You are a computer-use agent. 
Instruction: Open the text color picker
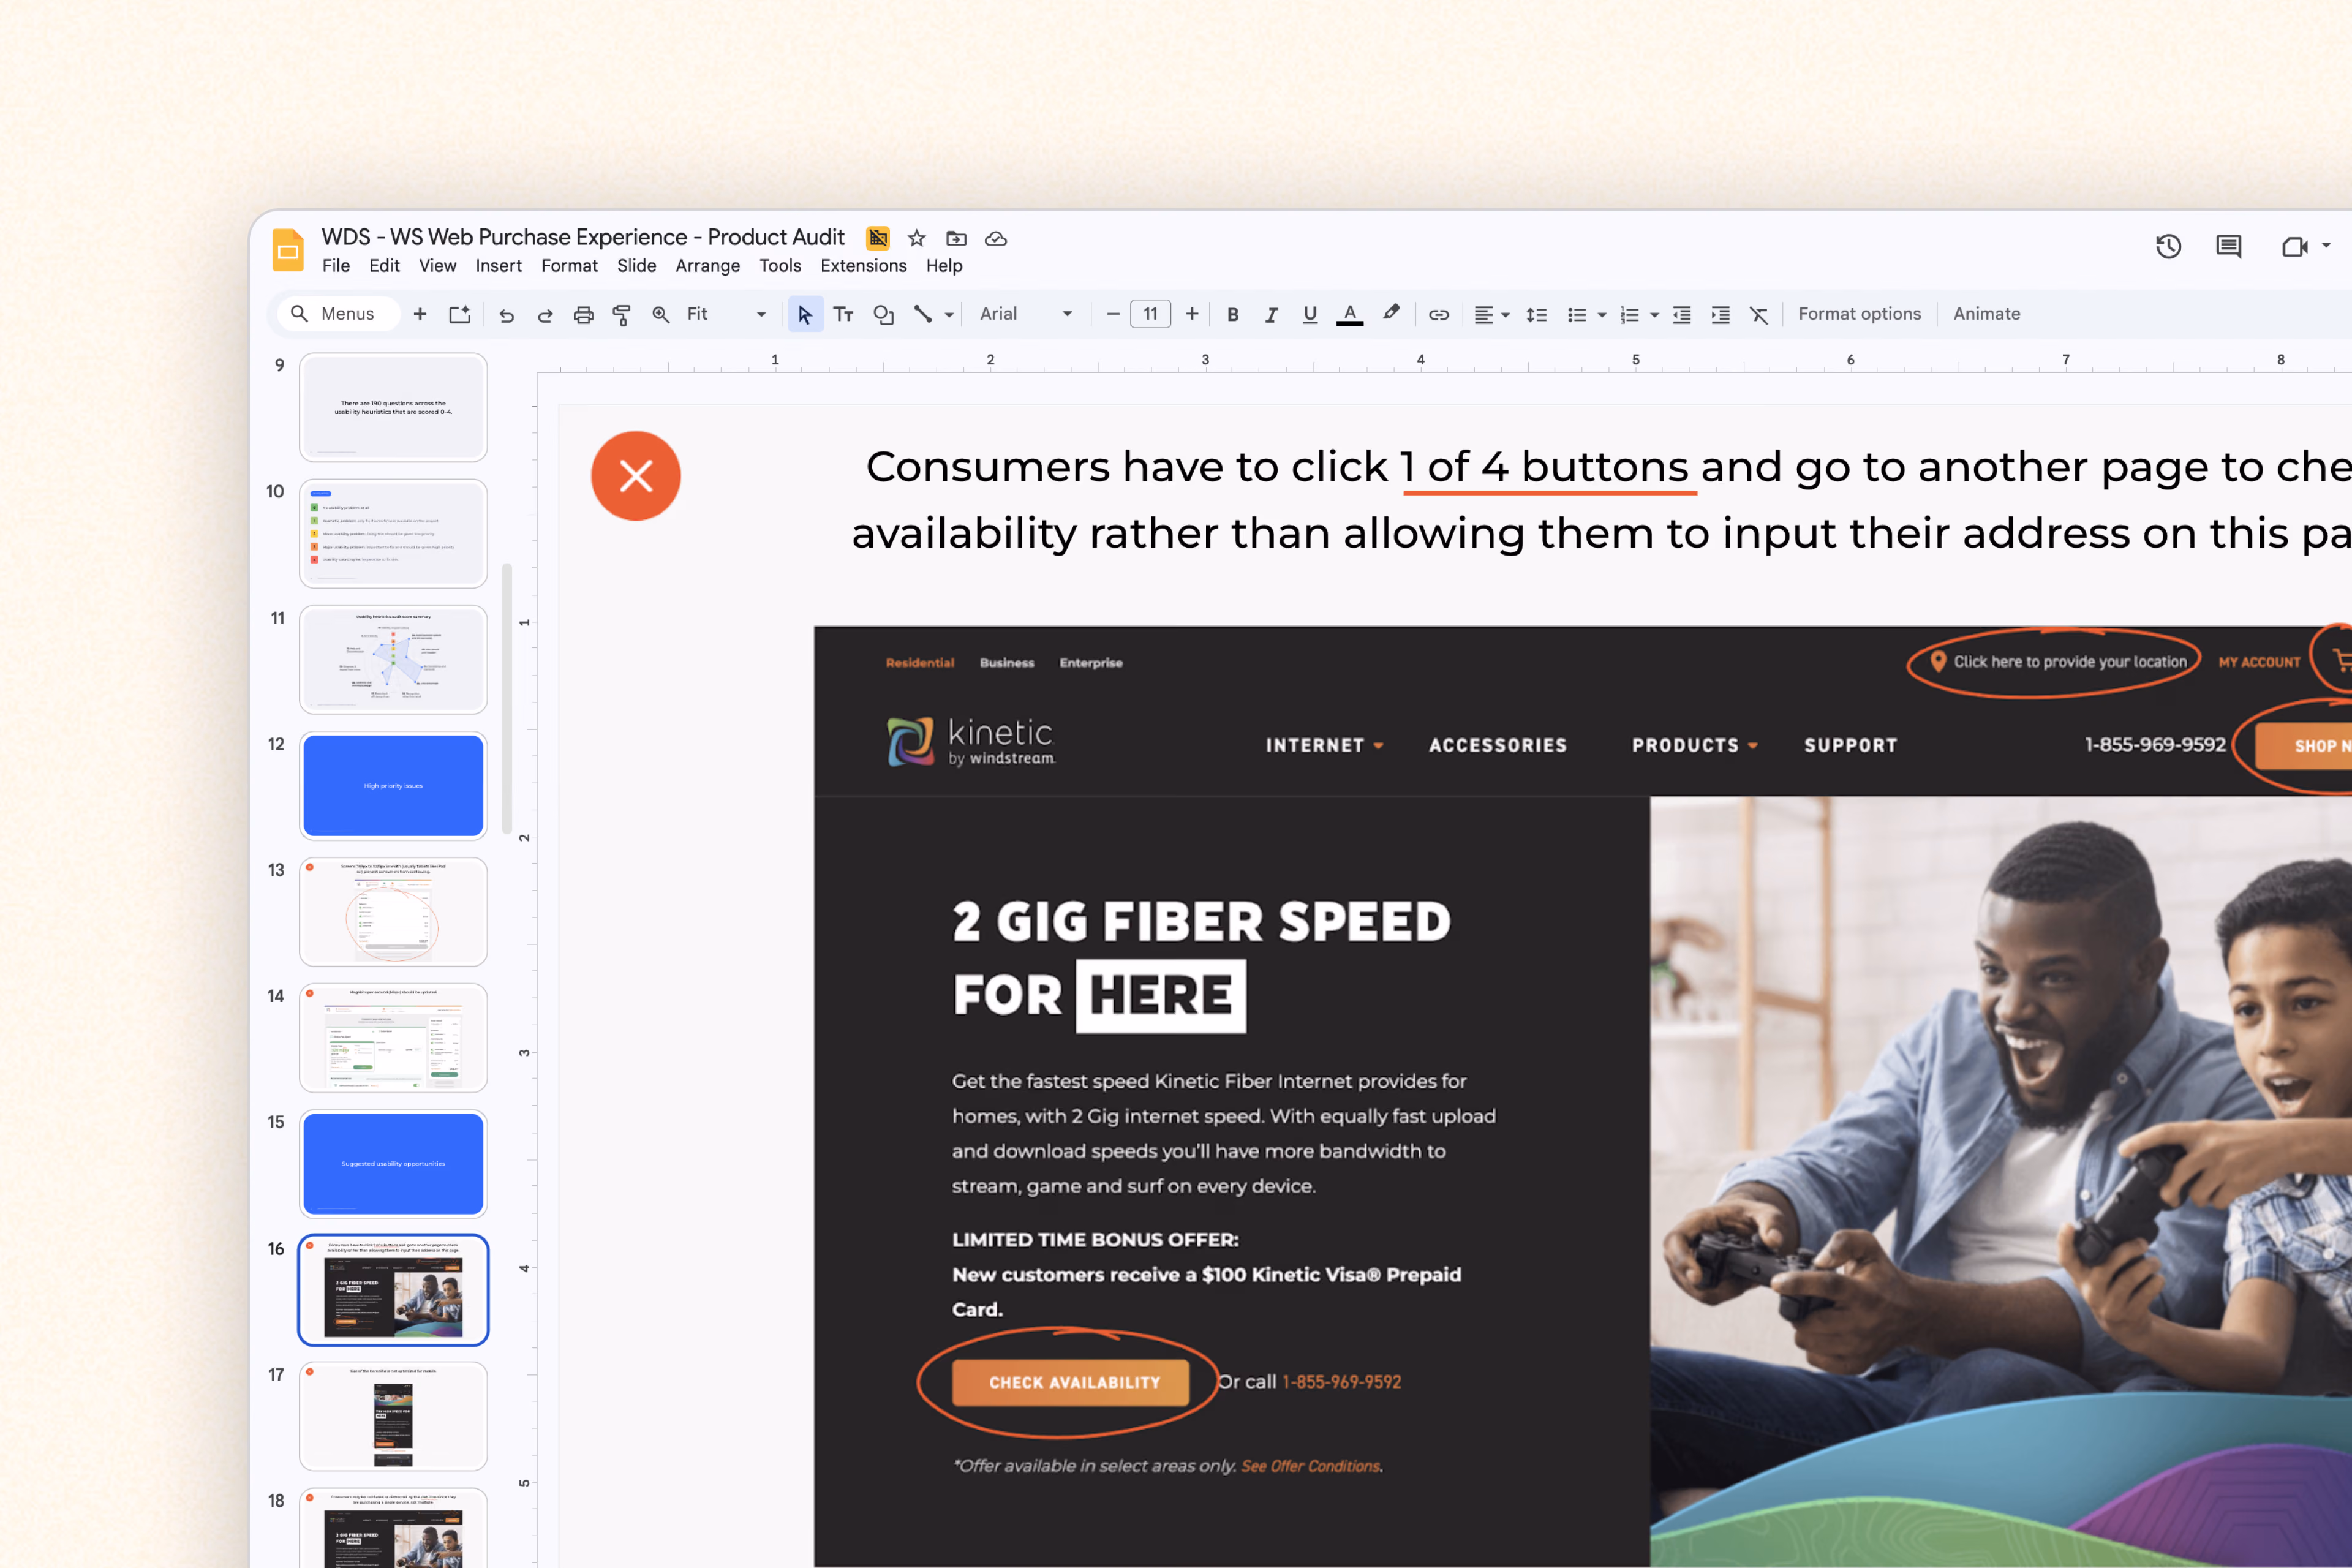1350,315
